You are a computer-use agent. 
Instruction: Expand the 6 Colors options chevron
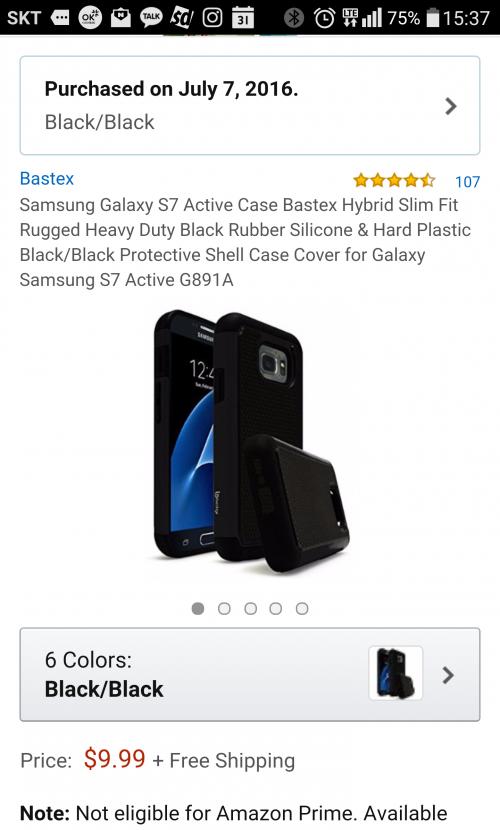click(448, 675)
